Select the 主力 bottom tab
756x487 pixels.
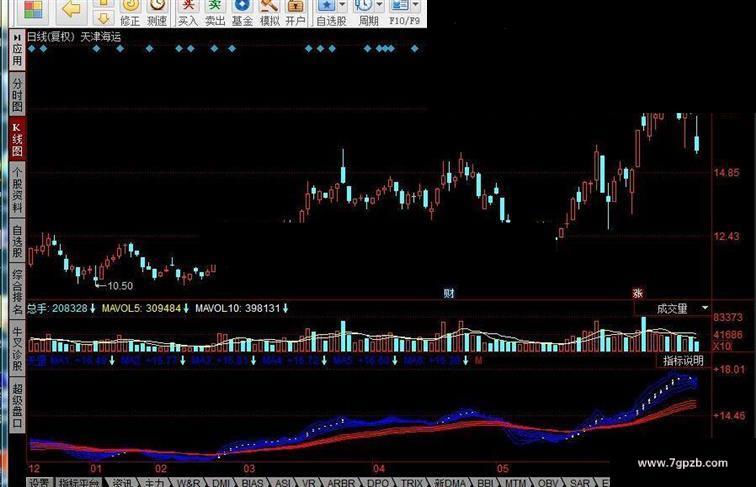pyautogui.click(x=154, y=482)
